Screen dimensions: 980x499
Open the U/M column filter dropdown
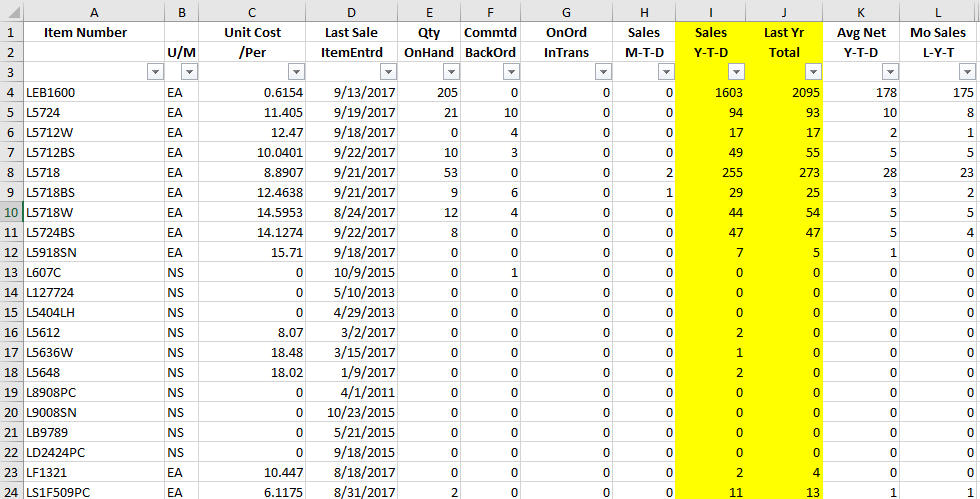click(x=189, y=73)
